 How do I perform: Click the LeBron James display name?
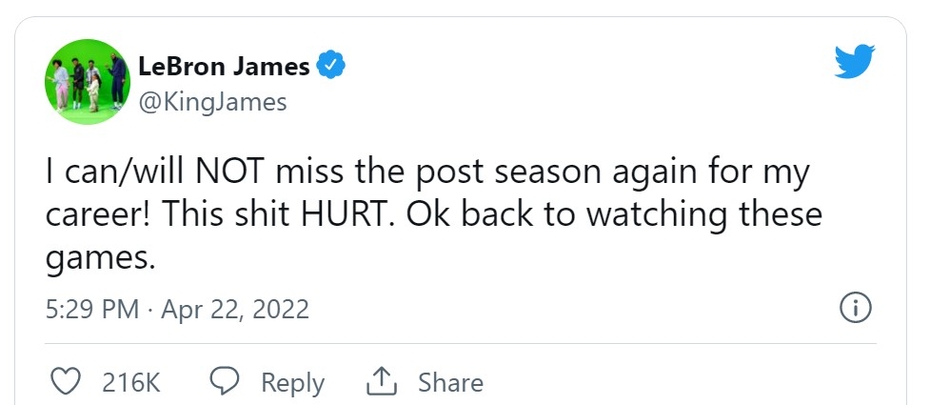[224, 68]
